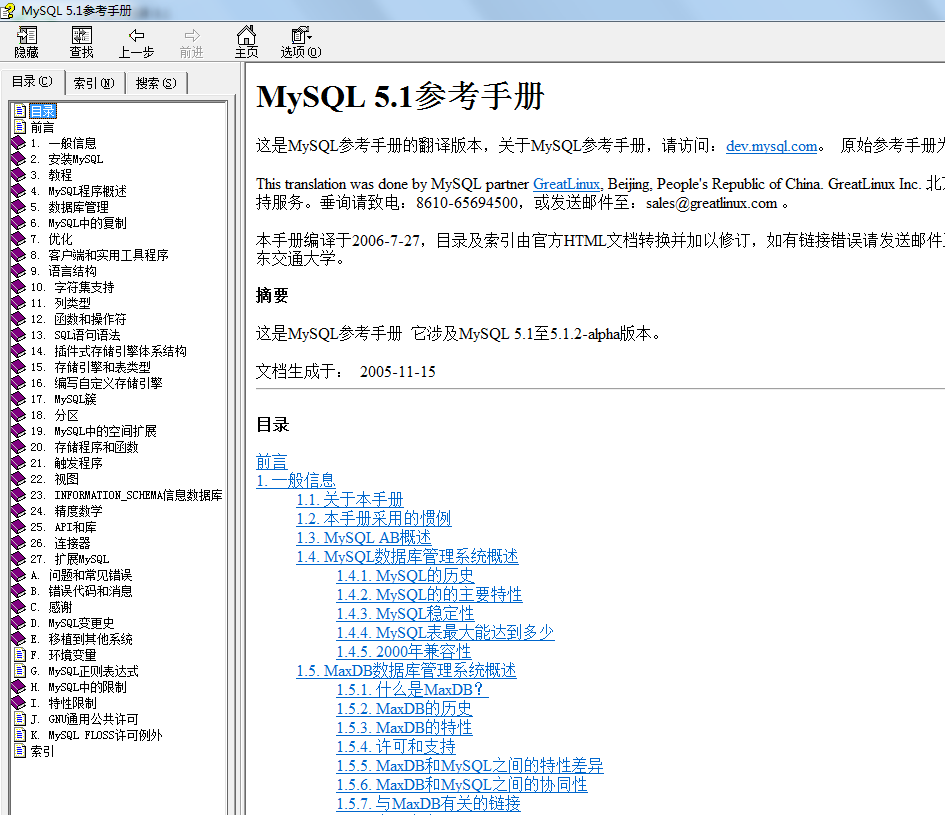The width and height of the screenshot is (945, 815).
Task: Click the 查找 (Locate) toolbar icon
Action: coord(81,42)
